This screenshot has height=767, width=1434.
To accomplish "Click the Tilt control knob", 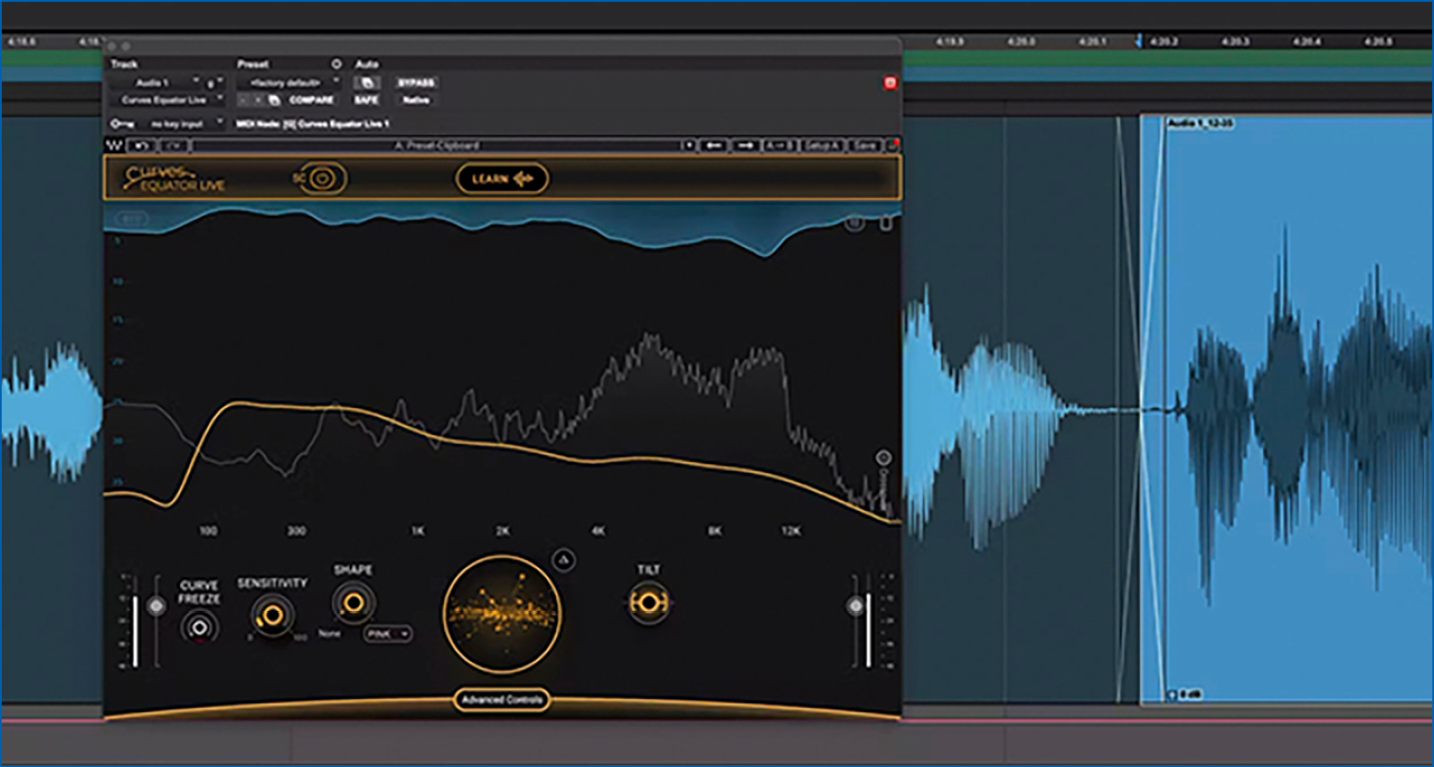I will click(648, 603).
